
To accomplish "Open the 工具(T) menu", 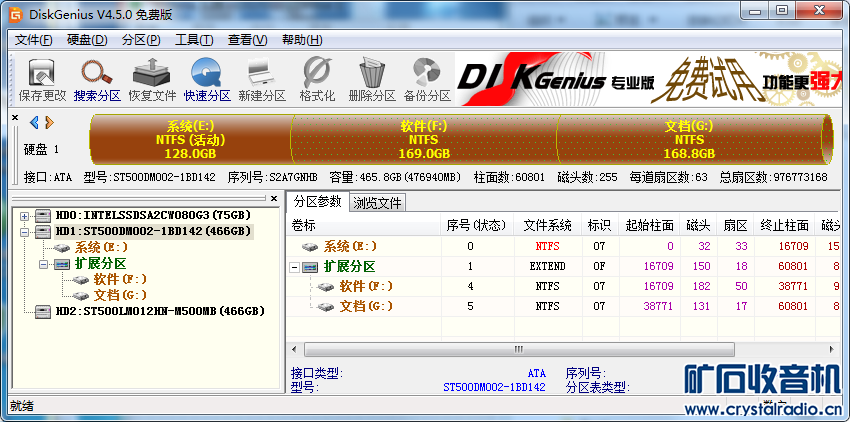I will click(x=194, y=40).
